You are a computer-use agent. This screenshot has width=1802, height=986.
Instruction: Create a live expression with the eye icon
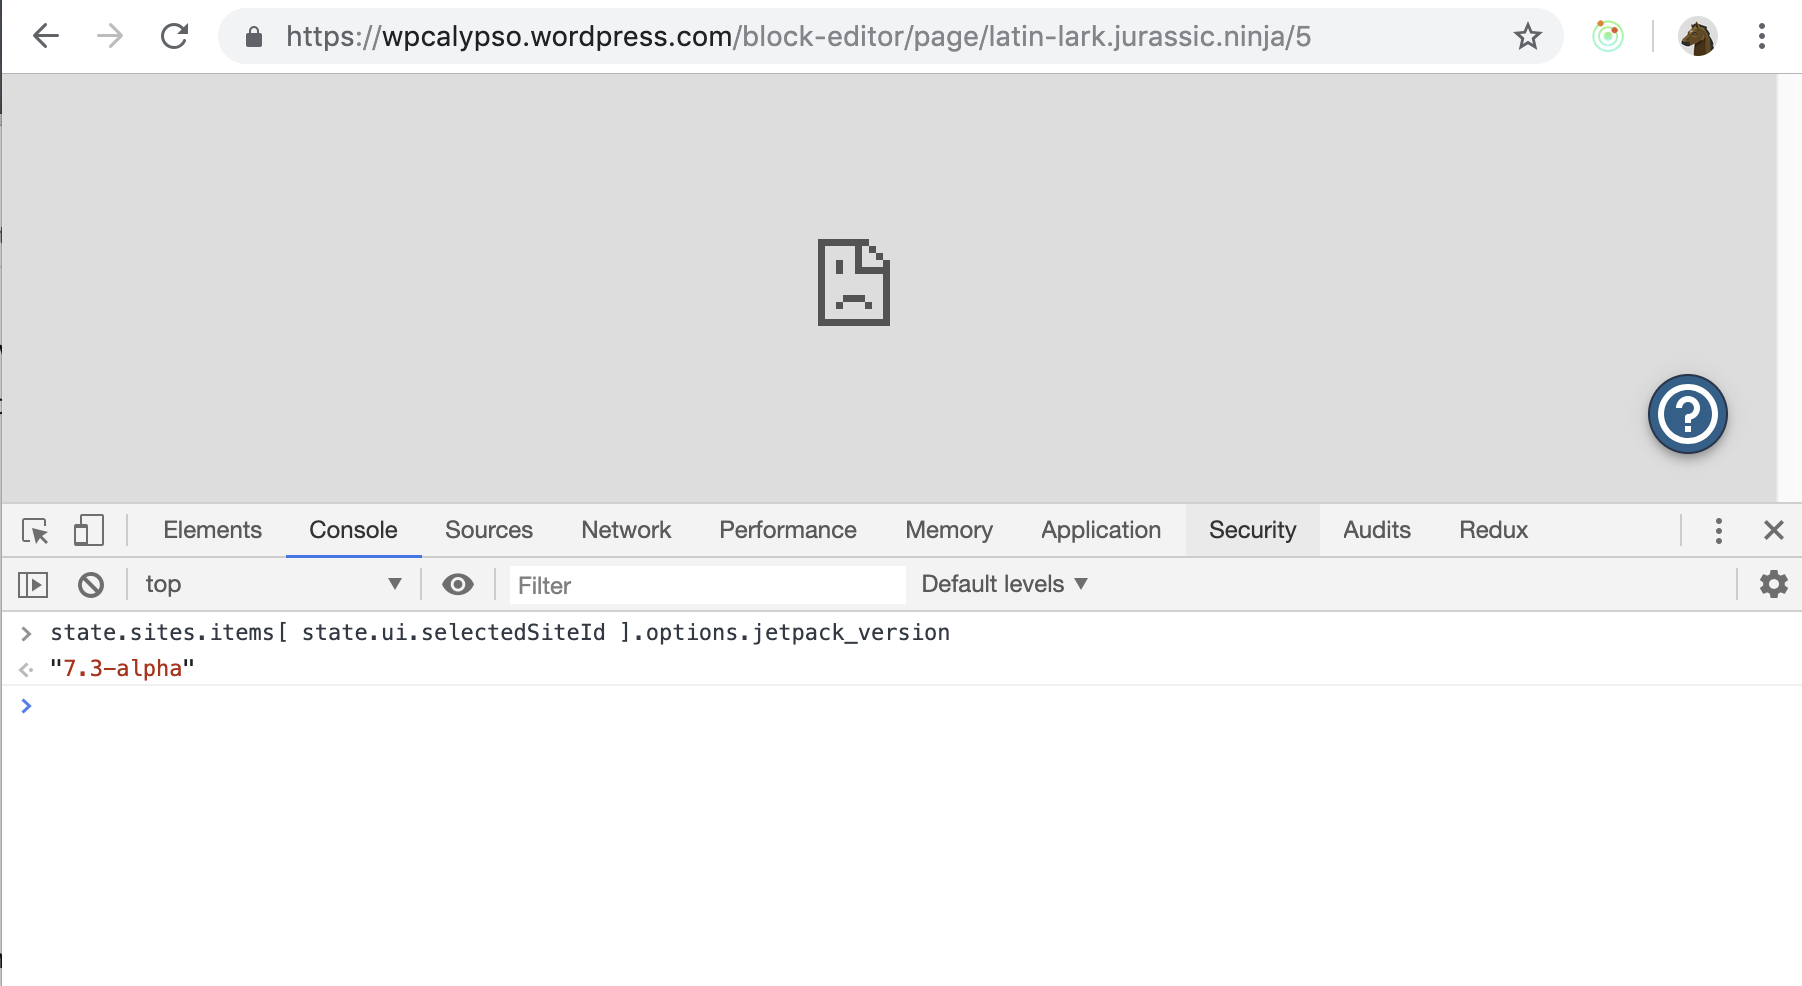click(458, 584)
